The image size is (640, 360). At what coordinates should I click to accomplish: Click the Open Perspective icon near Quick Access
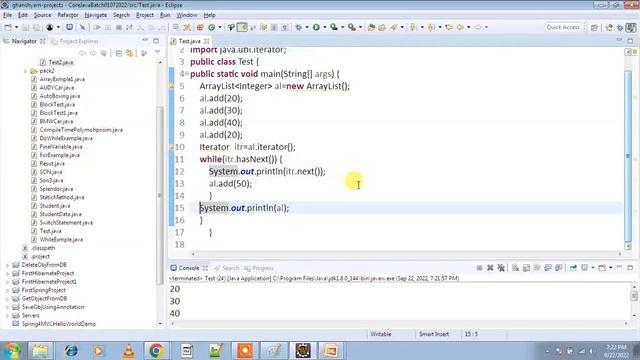point(594,27)
